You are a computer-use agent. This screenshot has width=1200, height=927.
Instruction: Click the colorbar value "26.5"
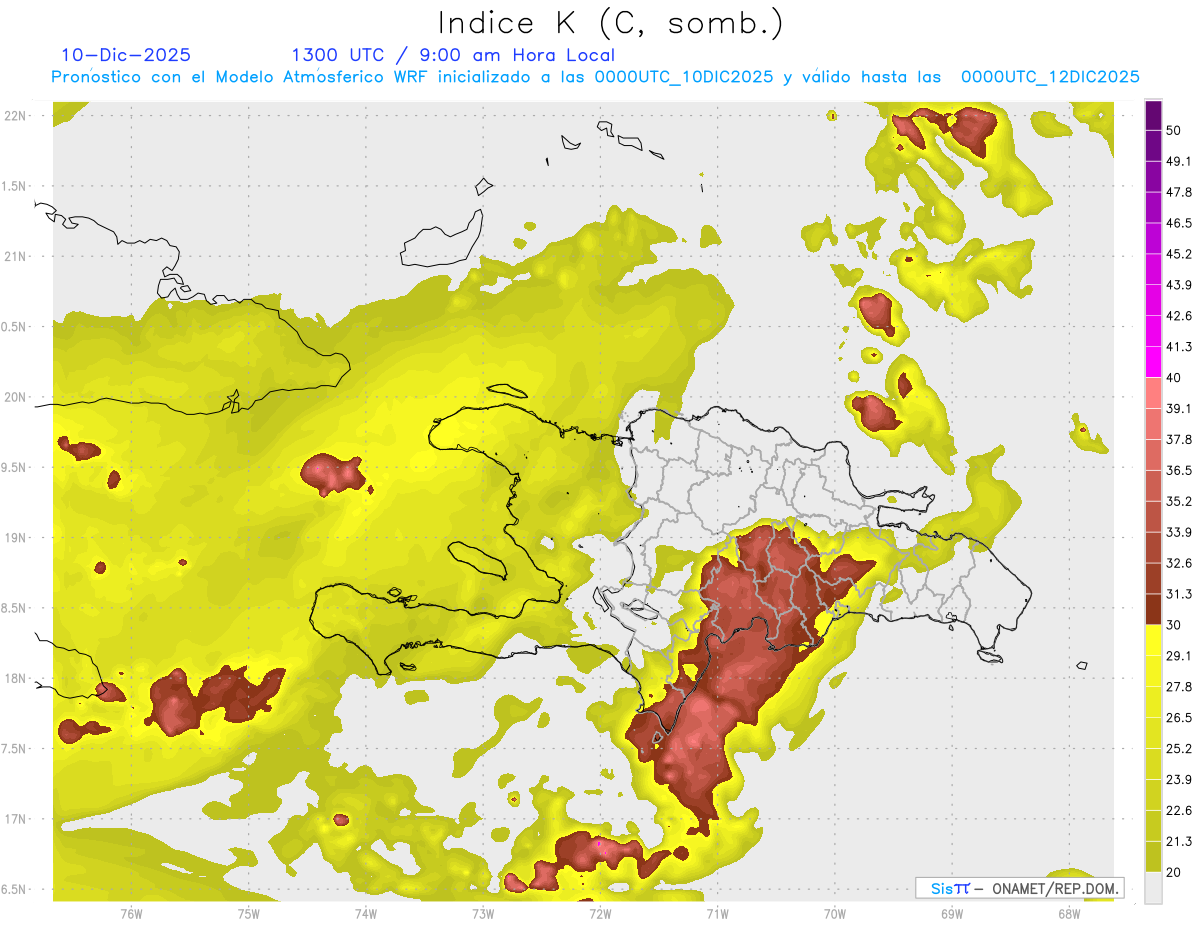tap(1180, 717)
